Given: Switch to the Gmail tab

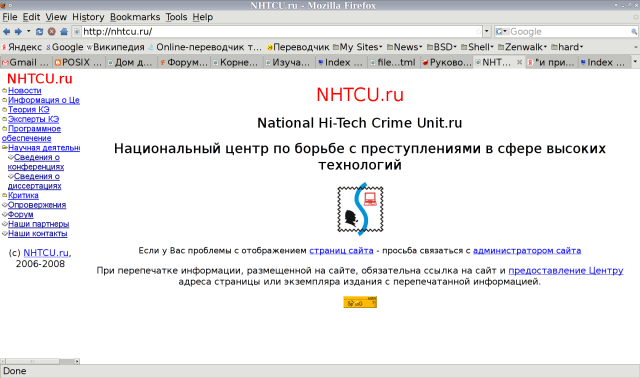Looking at the screenshot, I should pyautogui.click(x=25, y=62).
